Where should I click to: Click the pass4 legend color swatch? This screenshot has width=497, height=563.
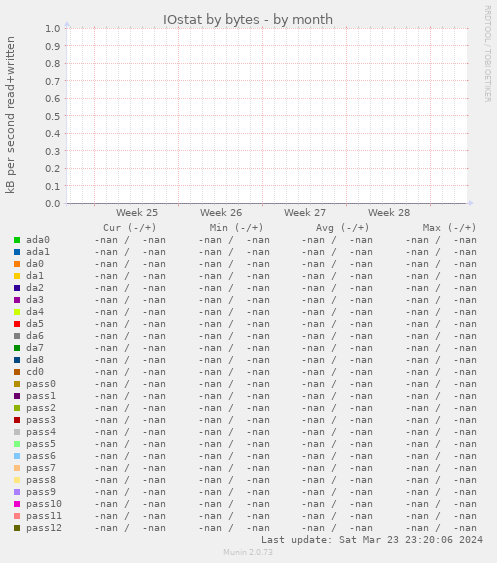point(17,432)
